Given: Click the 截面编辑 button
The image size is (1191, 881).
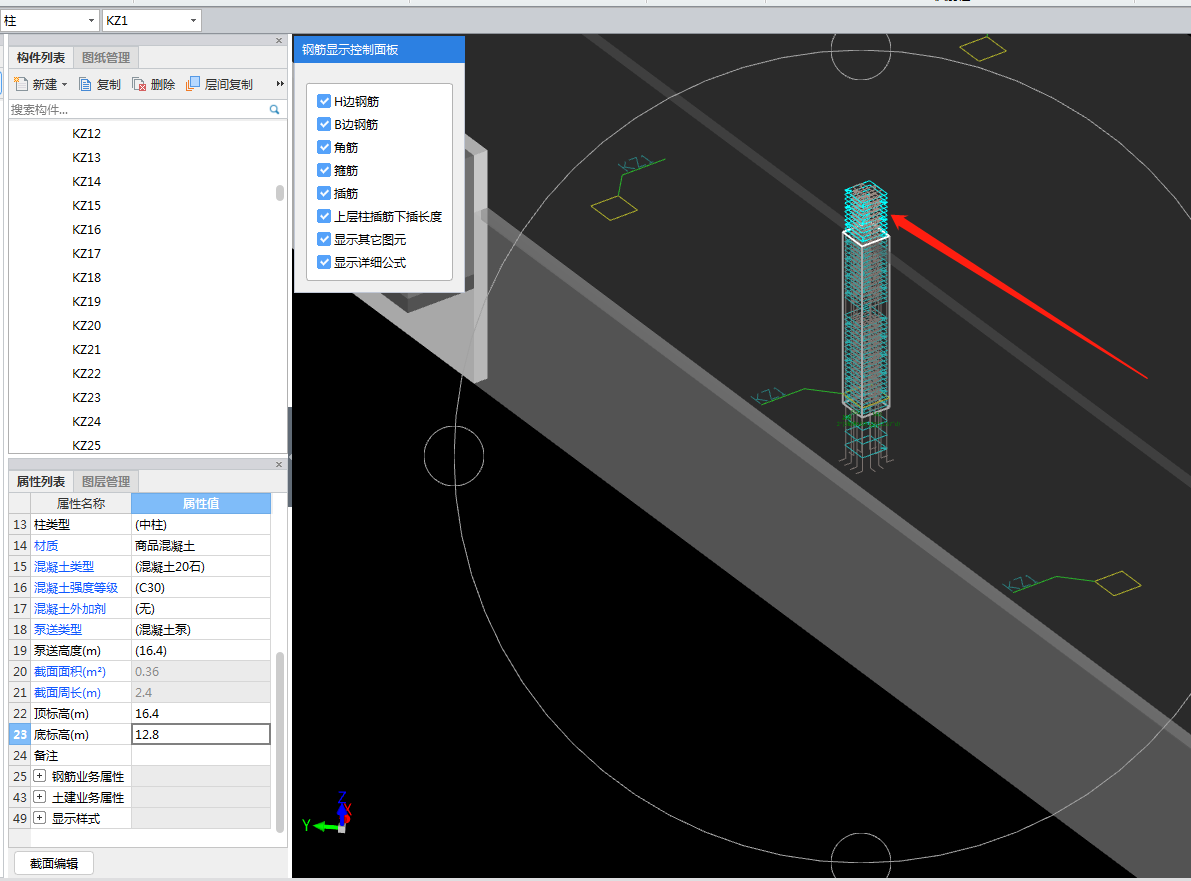Looking at the screenshot, I should (x=54, y=863).
